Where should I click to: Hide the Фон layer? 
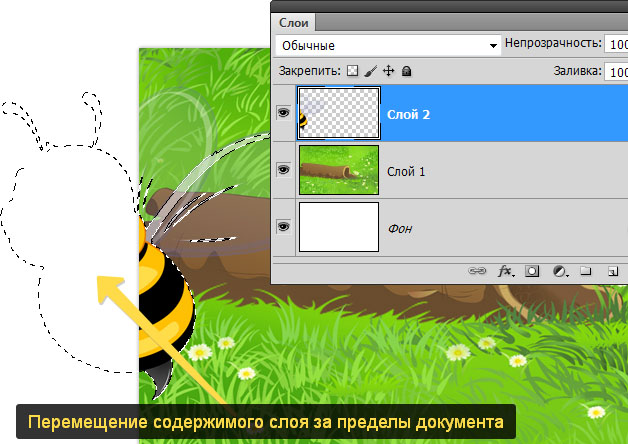[283, 227]
